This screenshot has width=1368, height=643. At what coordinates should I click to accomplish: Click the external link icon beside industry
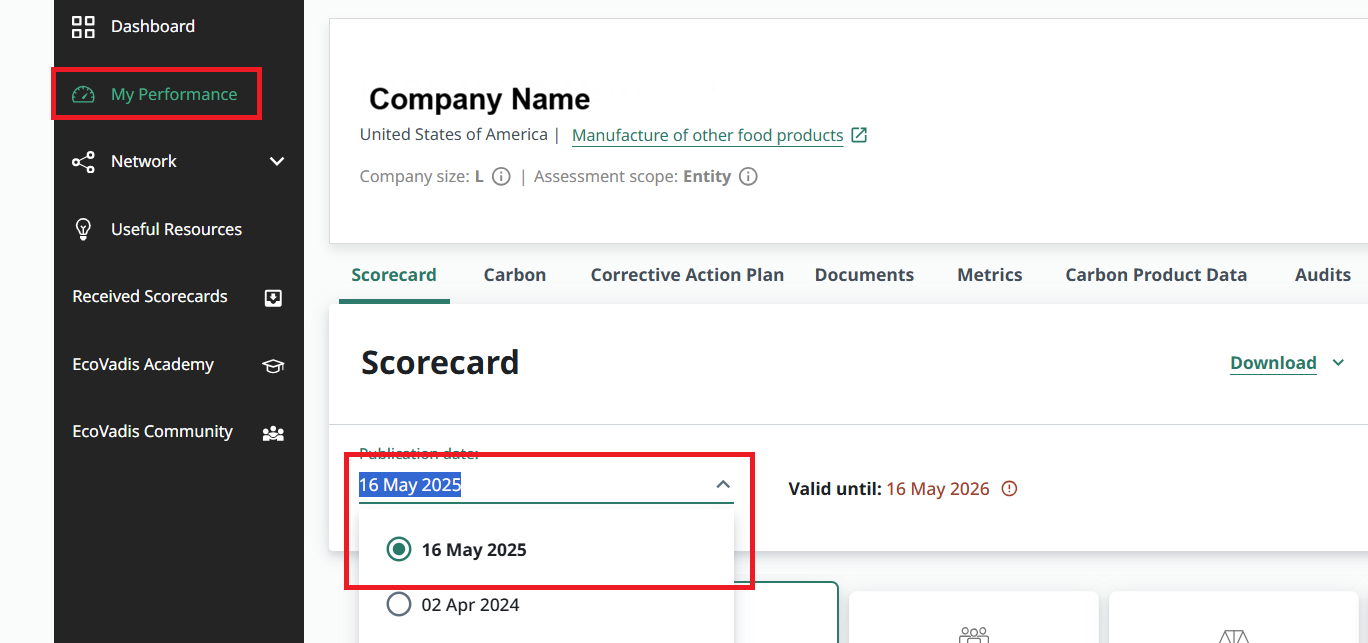[859, 135]
